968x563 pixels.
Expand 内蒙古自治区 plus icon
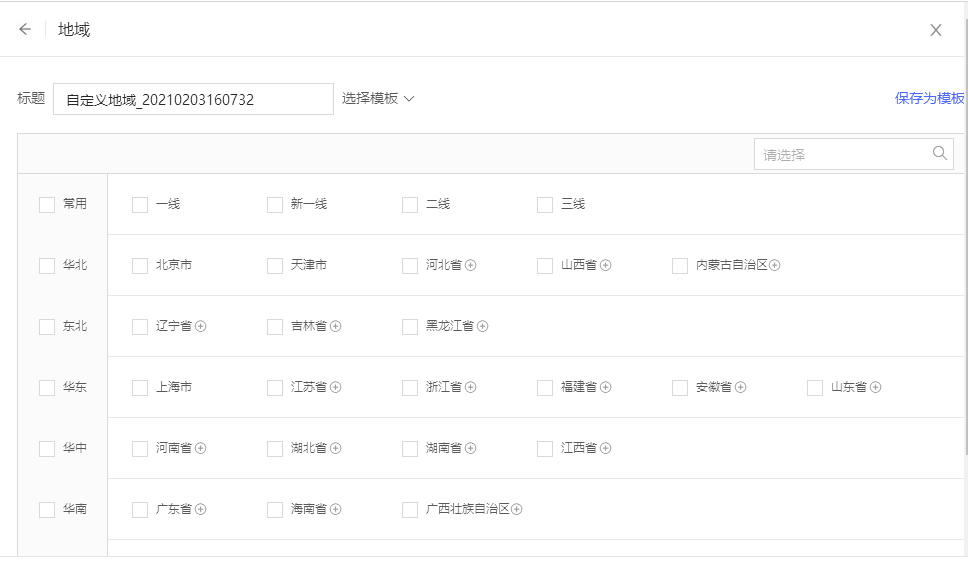[x=775, y=265]
